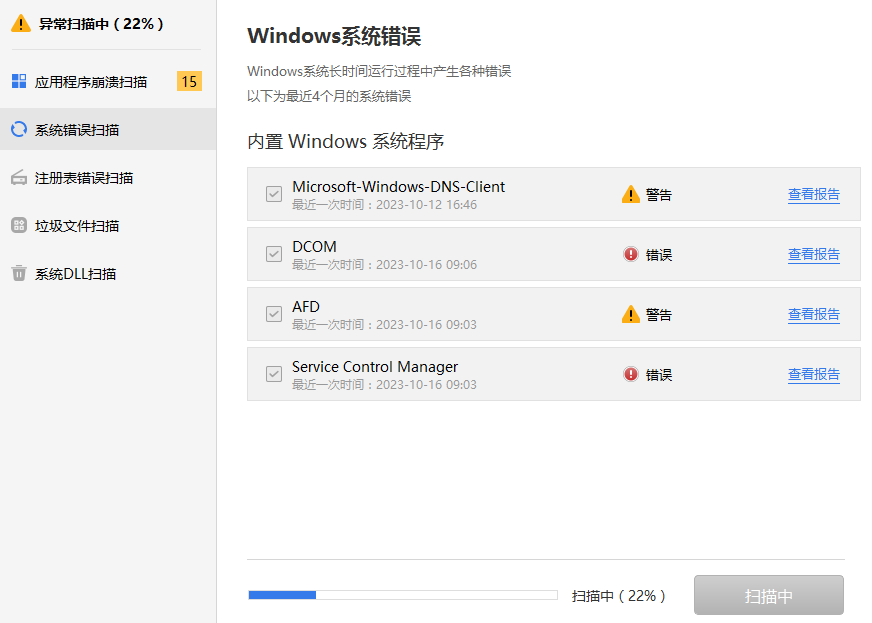Toggle the Service Control Manager checkbox
The height and width of the screenshot is (623, 872).
273,374
